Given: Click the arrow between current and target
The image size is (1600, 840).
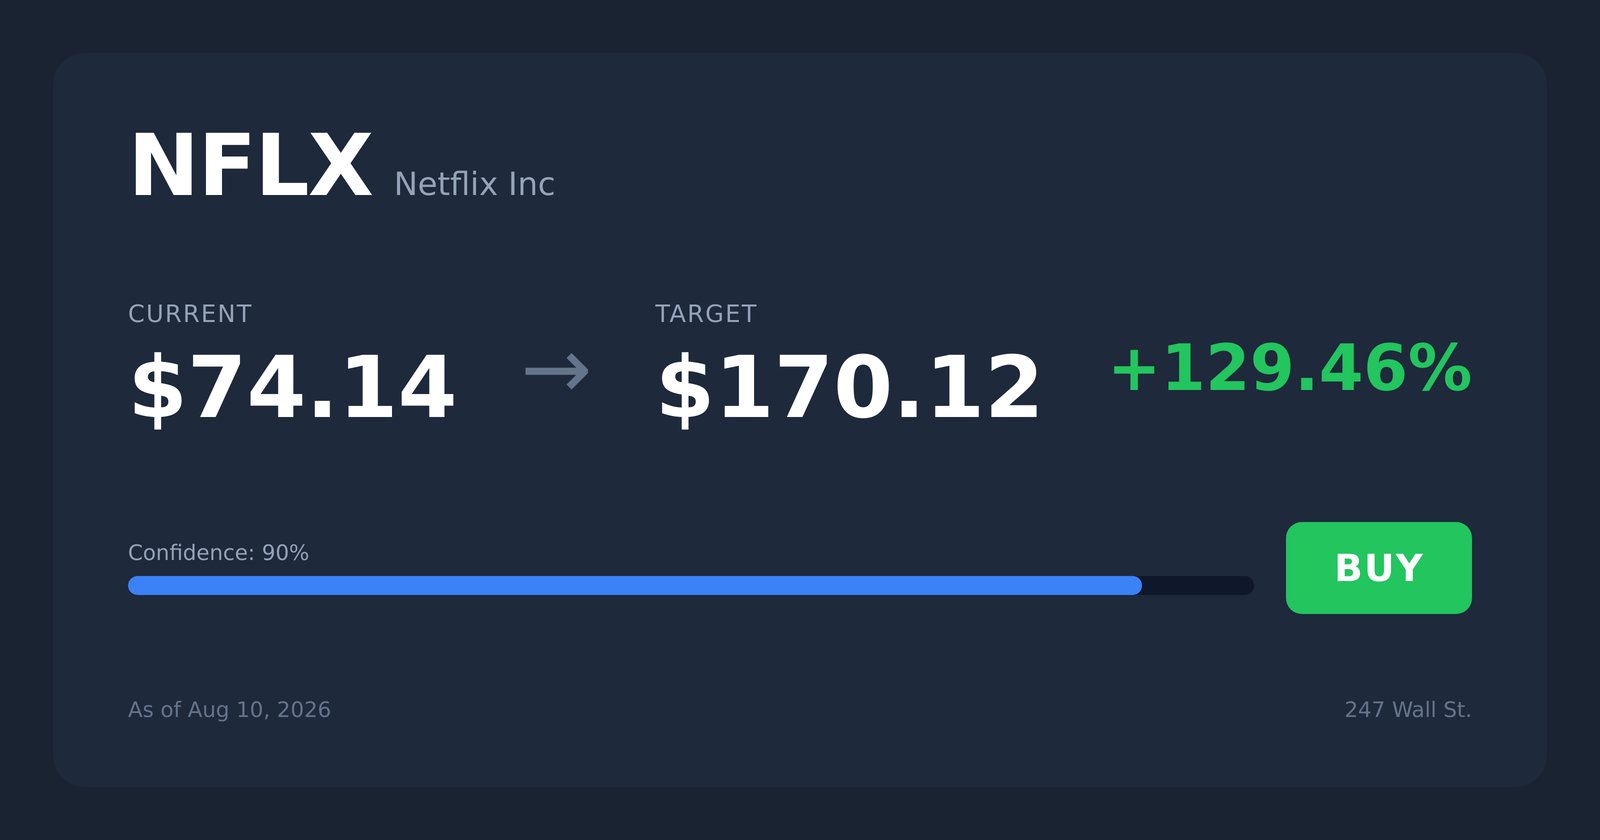Looking at the screenshot, I should point(557,371).
